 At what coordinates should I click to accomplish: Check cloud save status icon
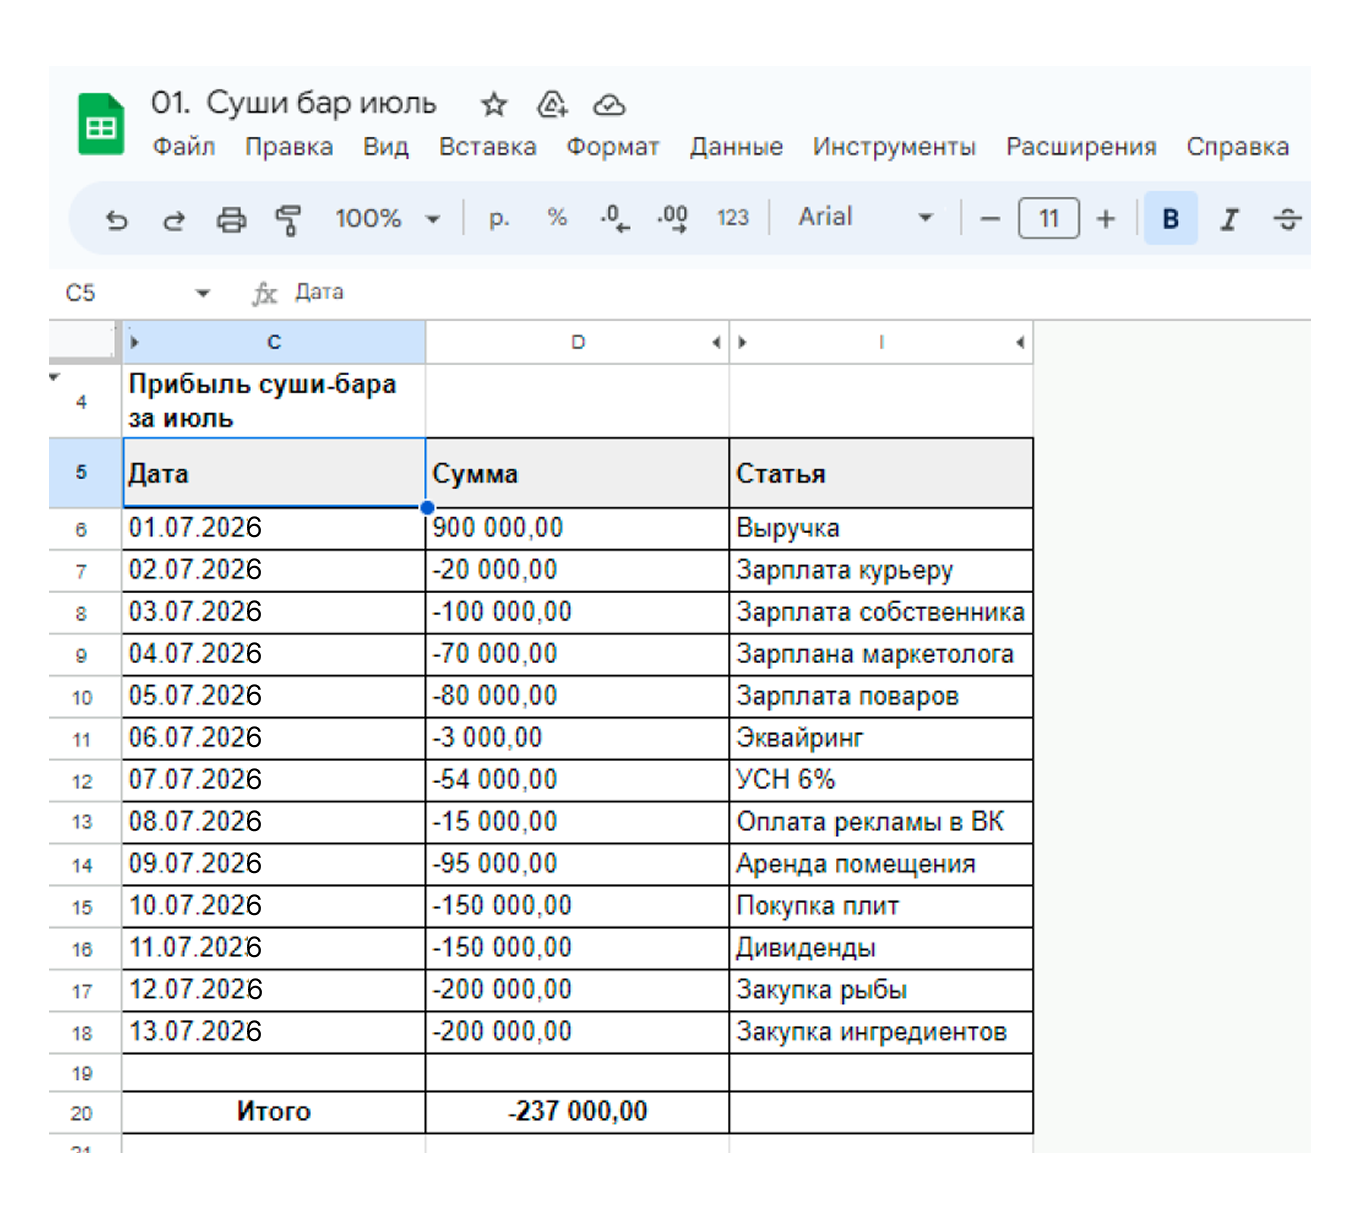click(609, 104)
